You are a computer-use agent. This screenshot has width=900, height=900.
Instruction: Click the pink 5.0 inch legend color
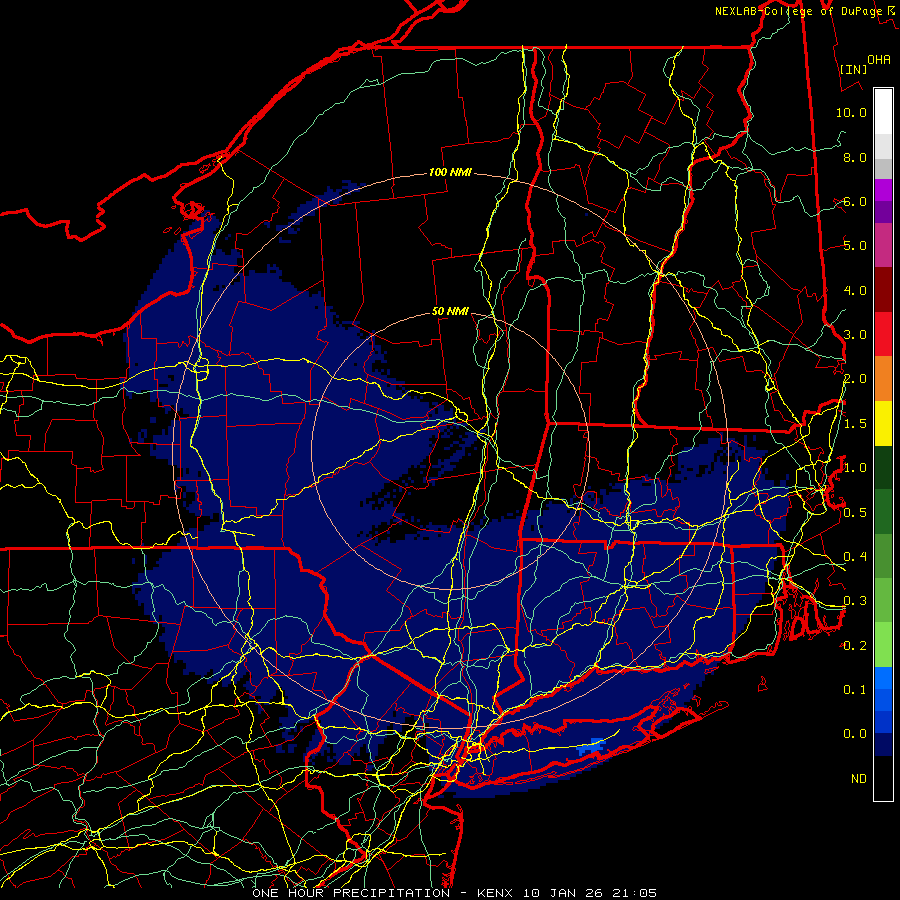coord(883,245)
